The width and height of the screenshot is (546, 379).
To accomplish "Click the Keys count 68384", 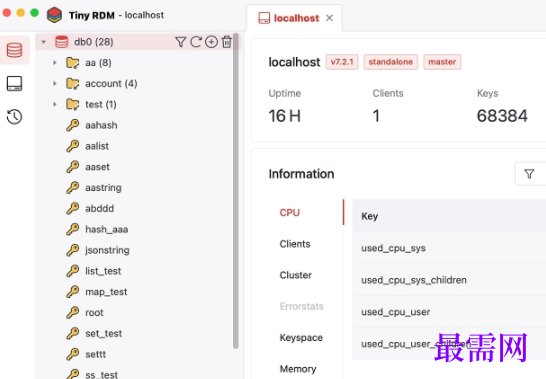I will (502, 116).
